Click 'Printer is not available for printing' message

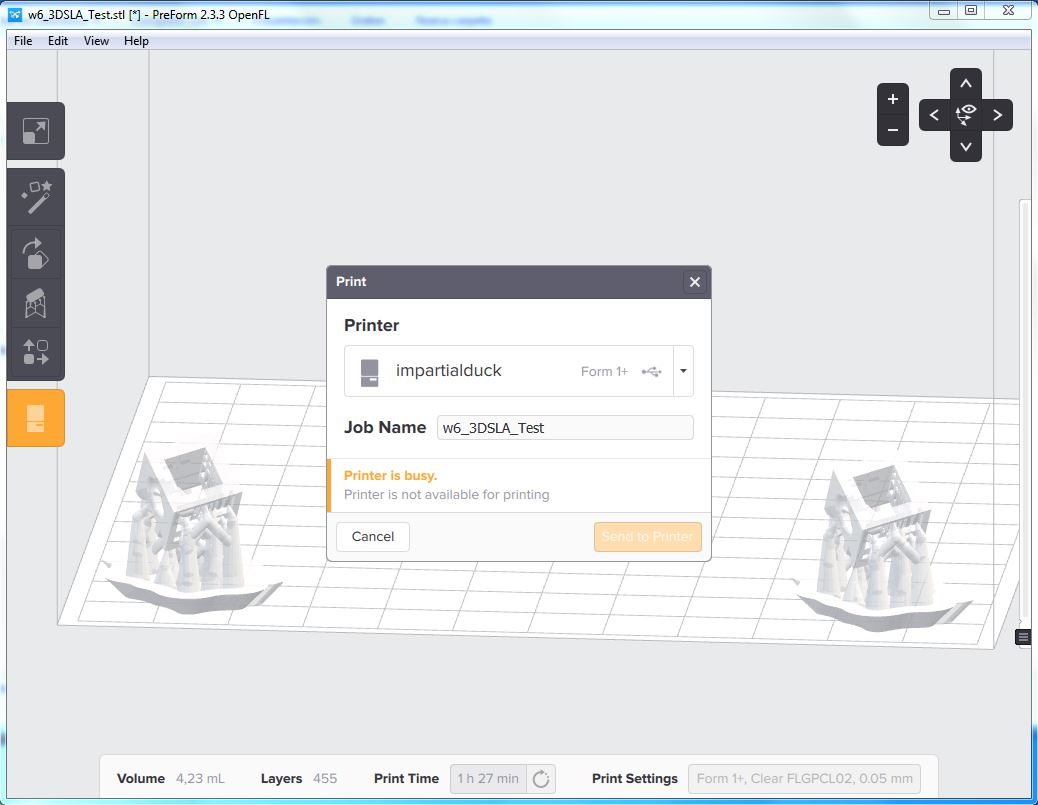pyautogui.click(x=447, y=495)
